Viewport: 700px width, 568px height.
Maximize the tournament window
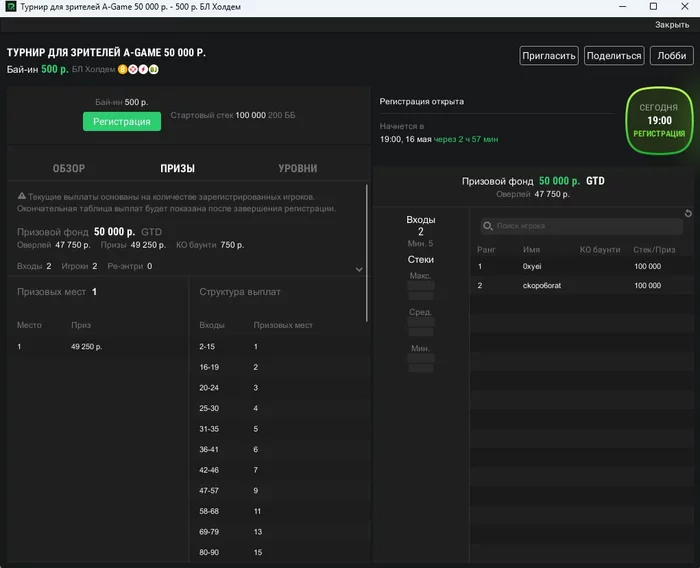click(653, 6)
